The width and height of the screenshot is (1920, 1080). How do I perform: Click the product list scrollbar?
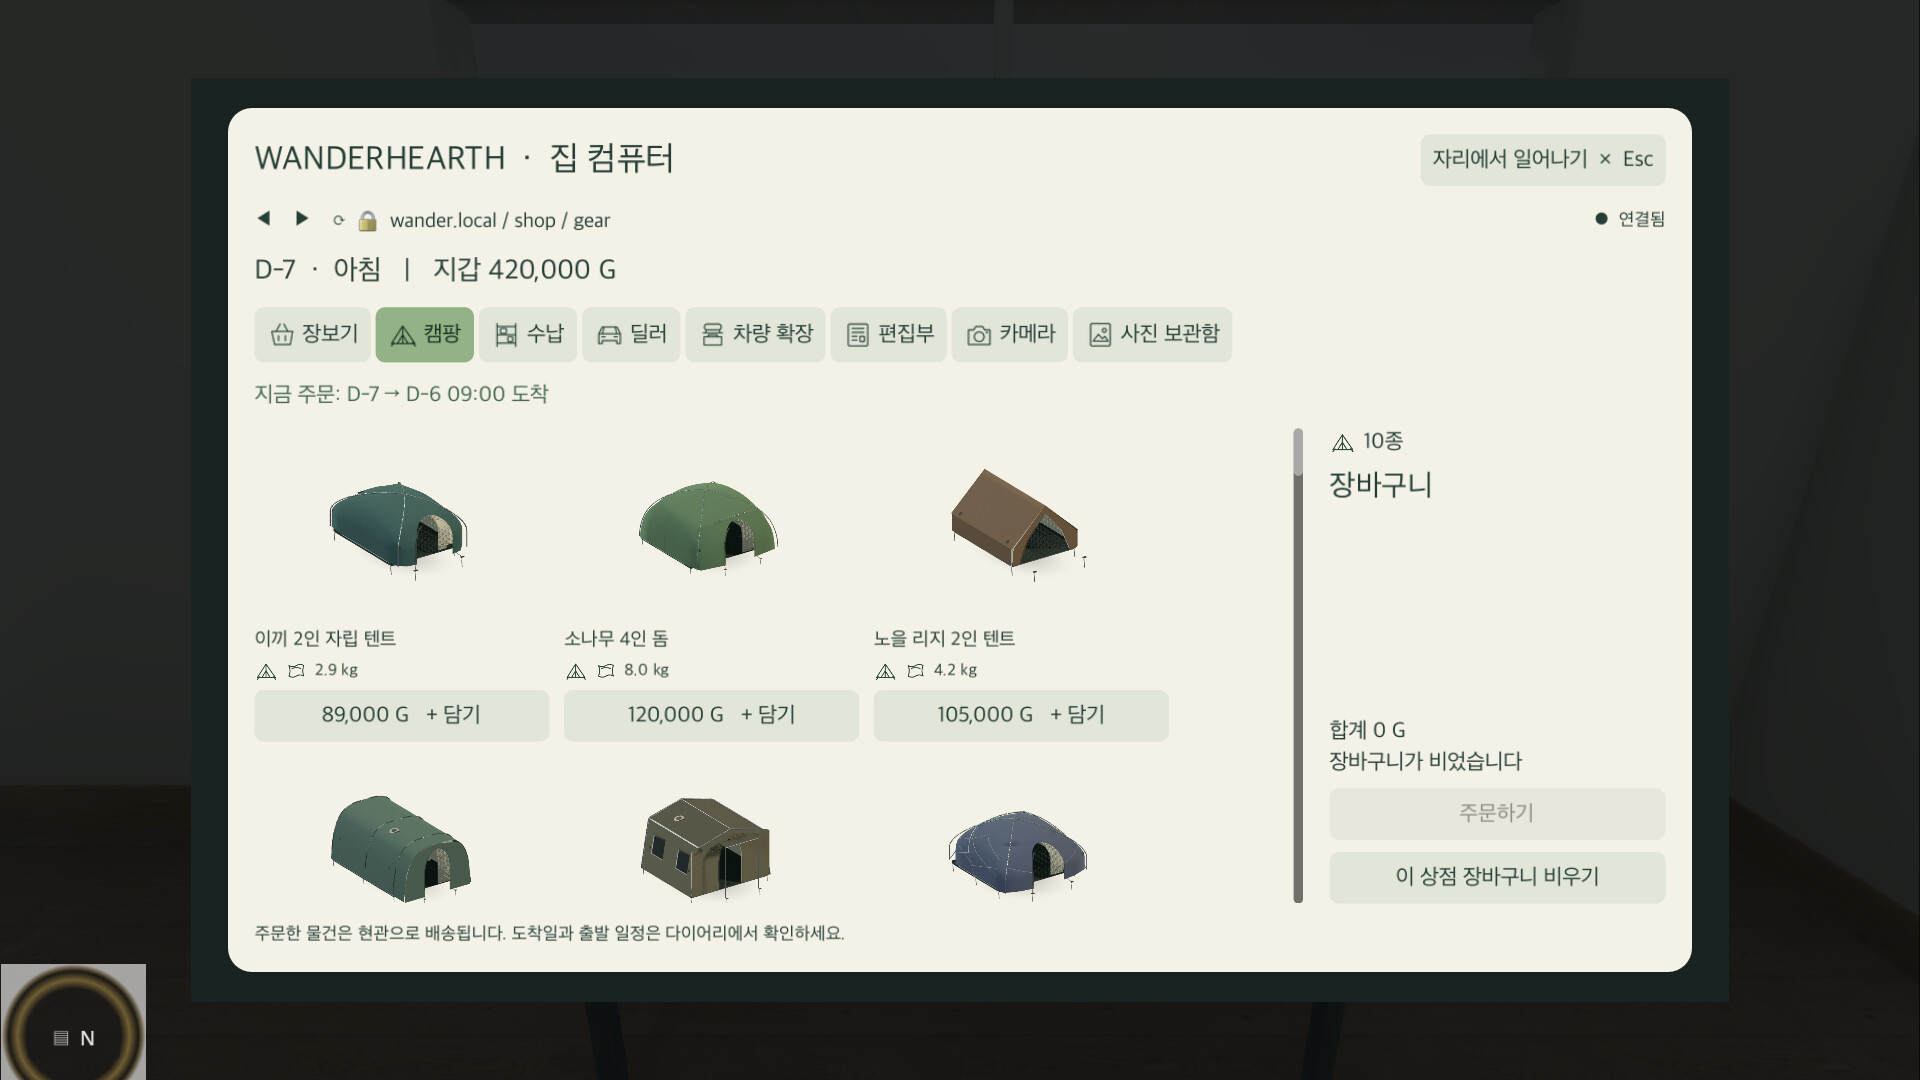(x=1298, y=665)
